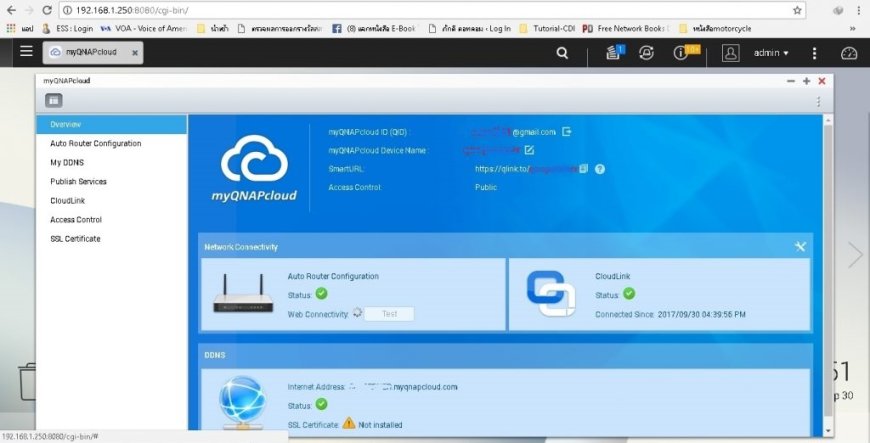This screenshot has height=443, width=870.
Task: Open the Free Network Books bookmark
Action: [627, 28]
